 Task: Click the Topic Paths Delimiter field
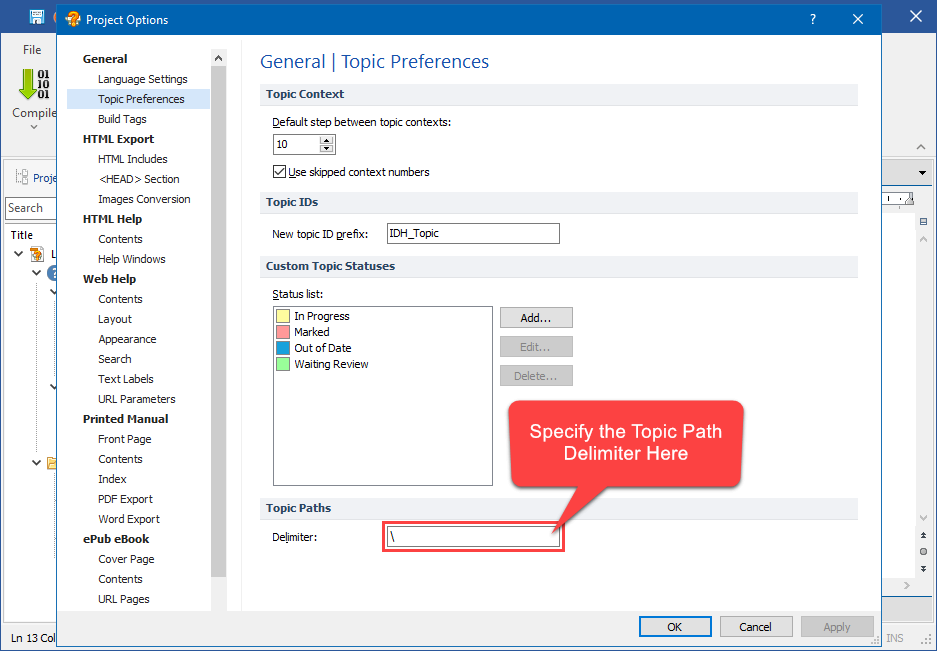pos(473,537)
